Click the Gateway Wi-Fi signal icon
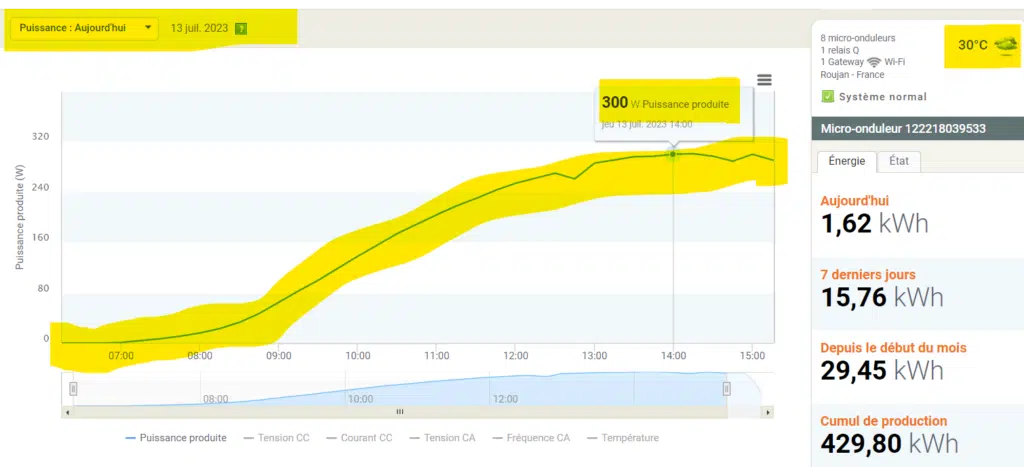The image size is (1024, 467). [x=874, y=62]
